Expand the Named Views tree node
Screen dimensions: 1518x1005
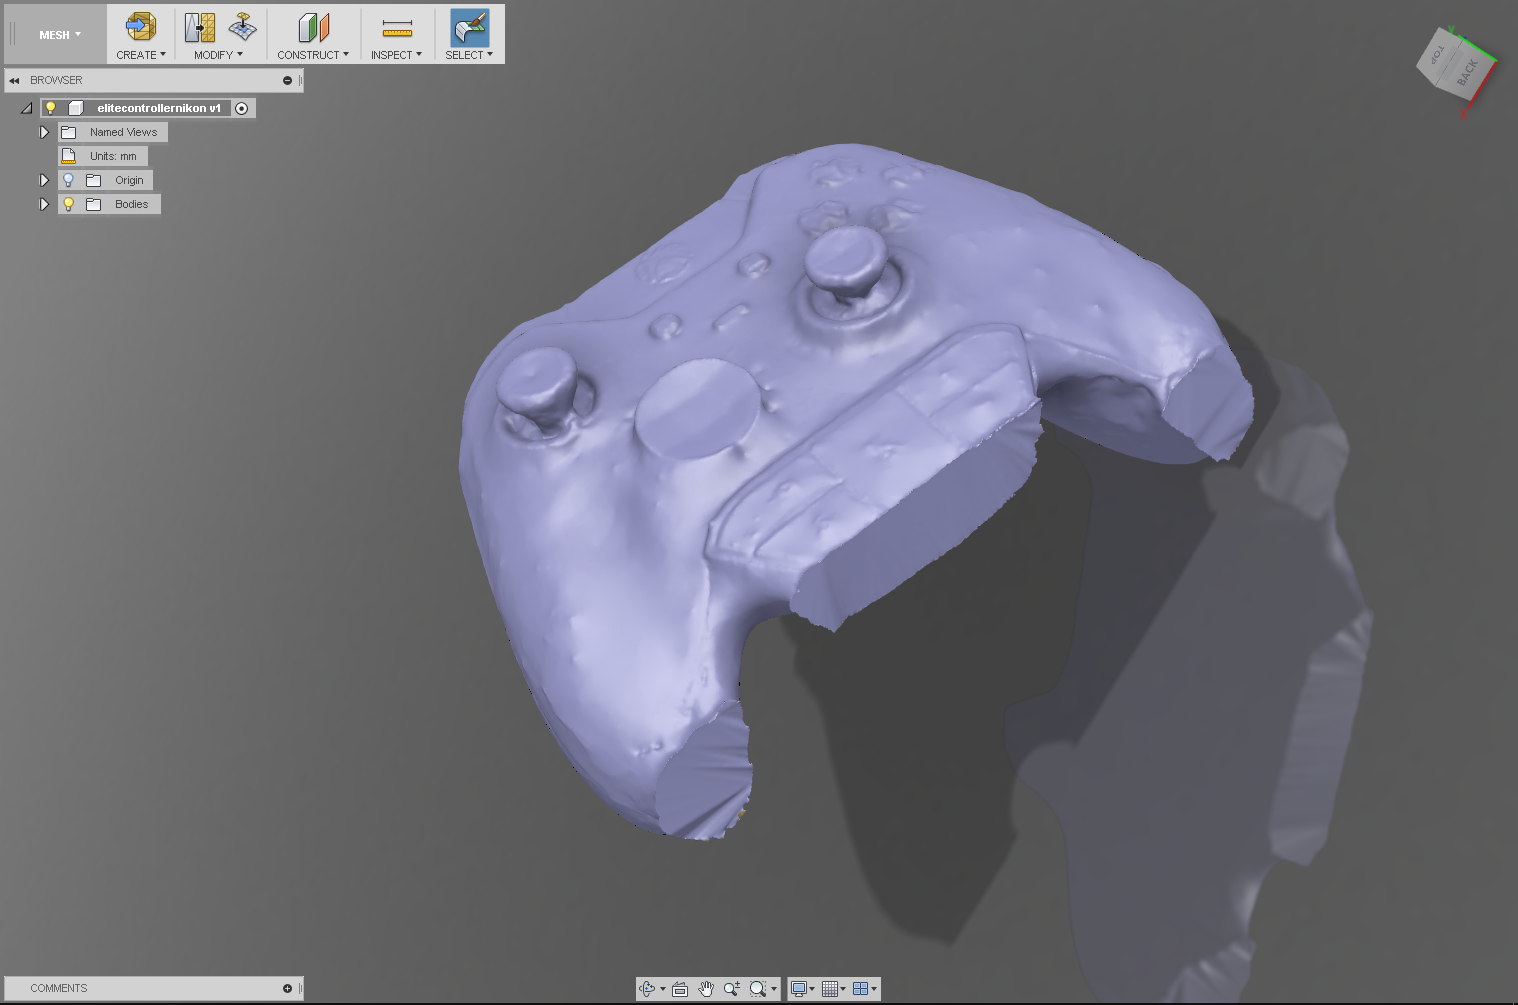pyautogui.click(x=44, y=132)
